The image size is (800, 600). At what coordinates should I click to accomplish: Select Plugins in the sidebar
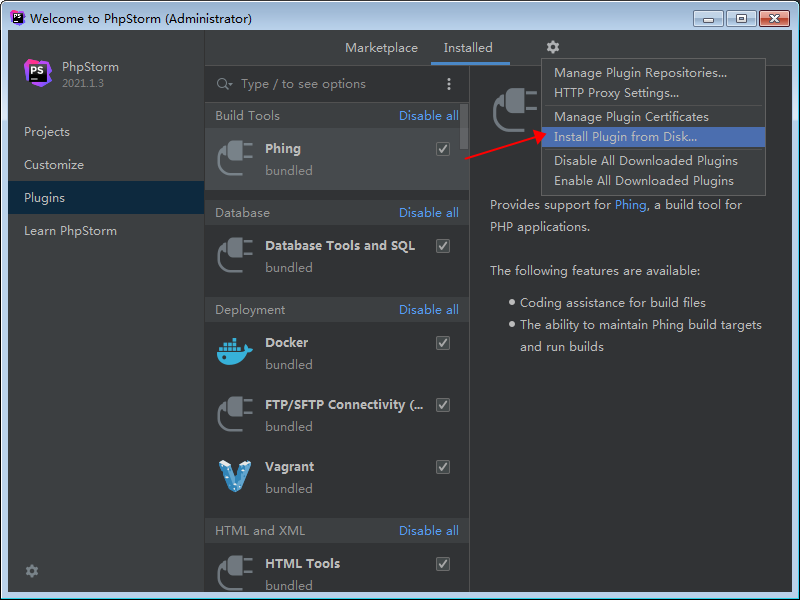tap(106, 197)
